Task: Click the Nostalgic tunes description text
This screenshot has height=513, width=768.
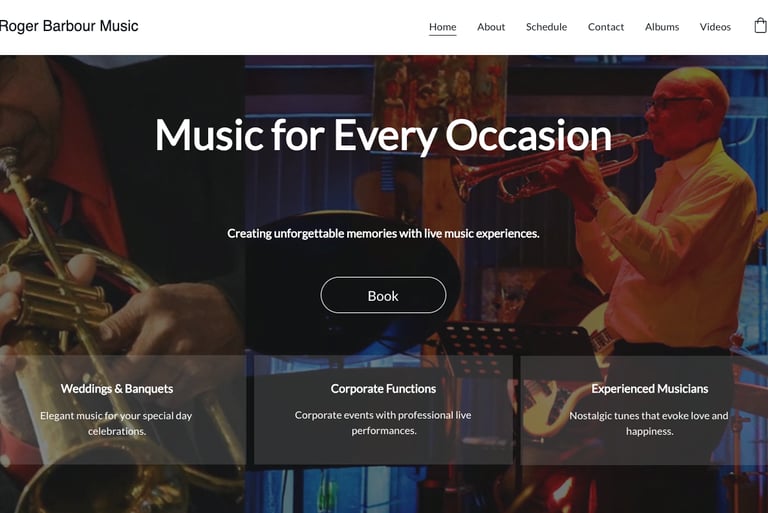Action: point(649,423)
